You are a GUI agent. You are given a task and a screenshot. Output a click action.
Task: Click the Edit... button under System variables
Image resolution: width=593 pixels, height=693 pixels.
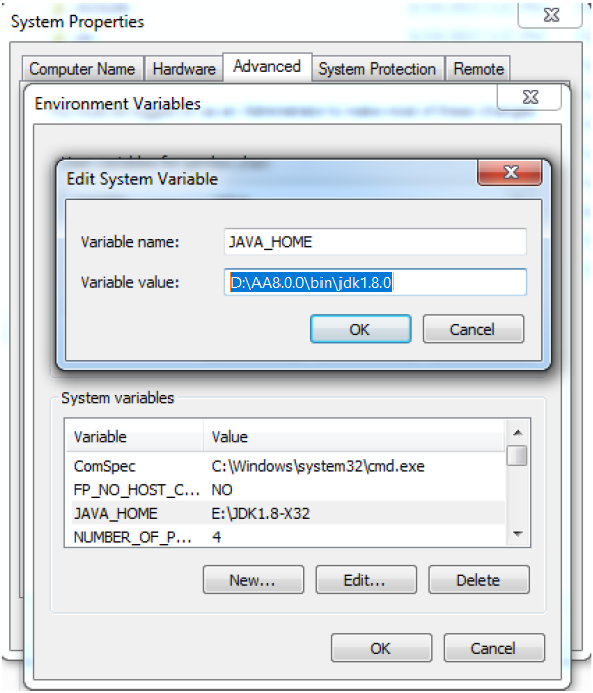(366, 579)
